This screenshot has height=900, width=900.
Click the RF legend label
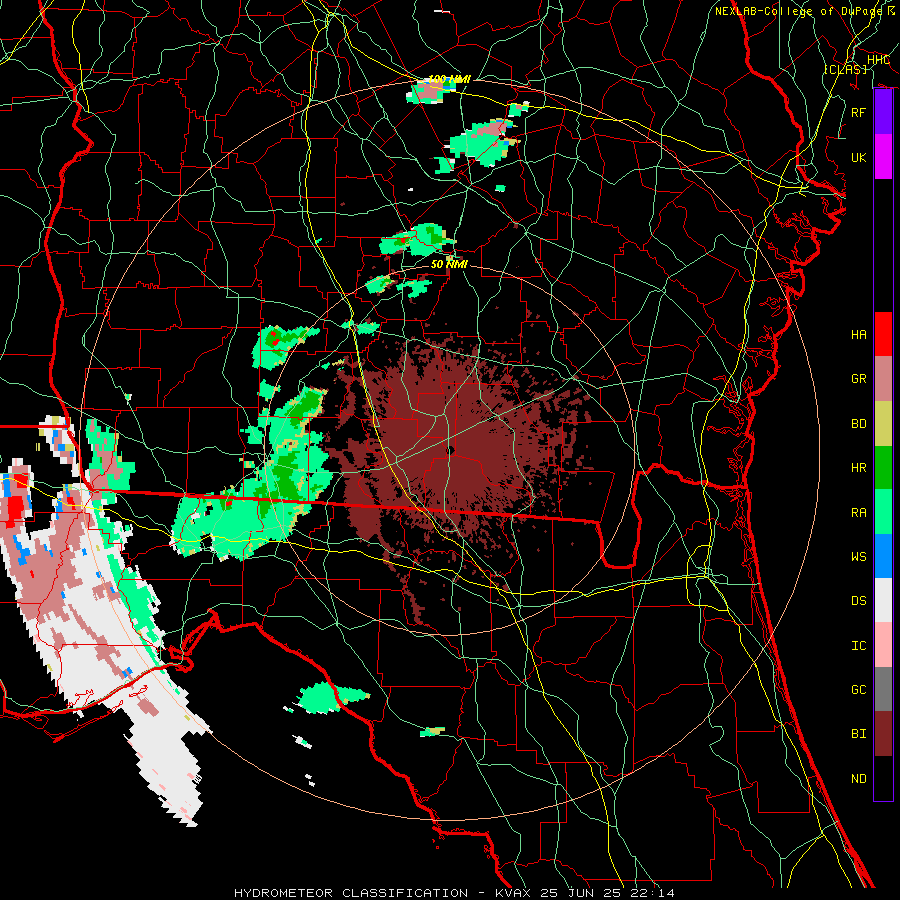click(x=858, y=112)
